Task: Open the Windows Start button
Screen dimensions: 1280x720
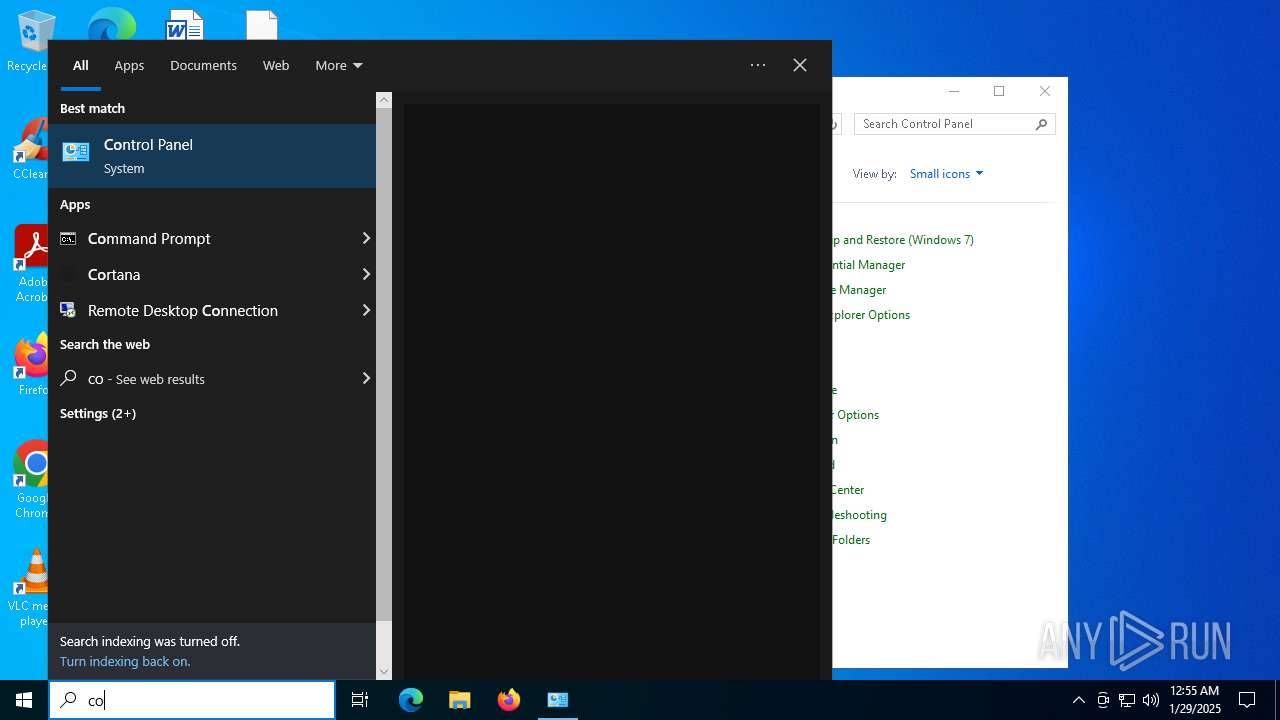Action: pos(24,700)
